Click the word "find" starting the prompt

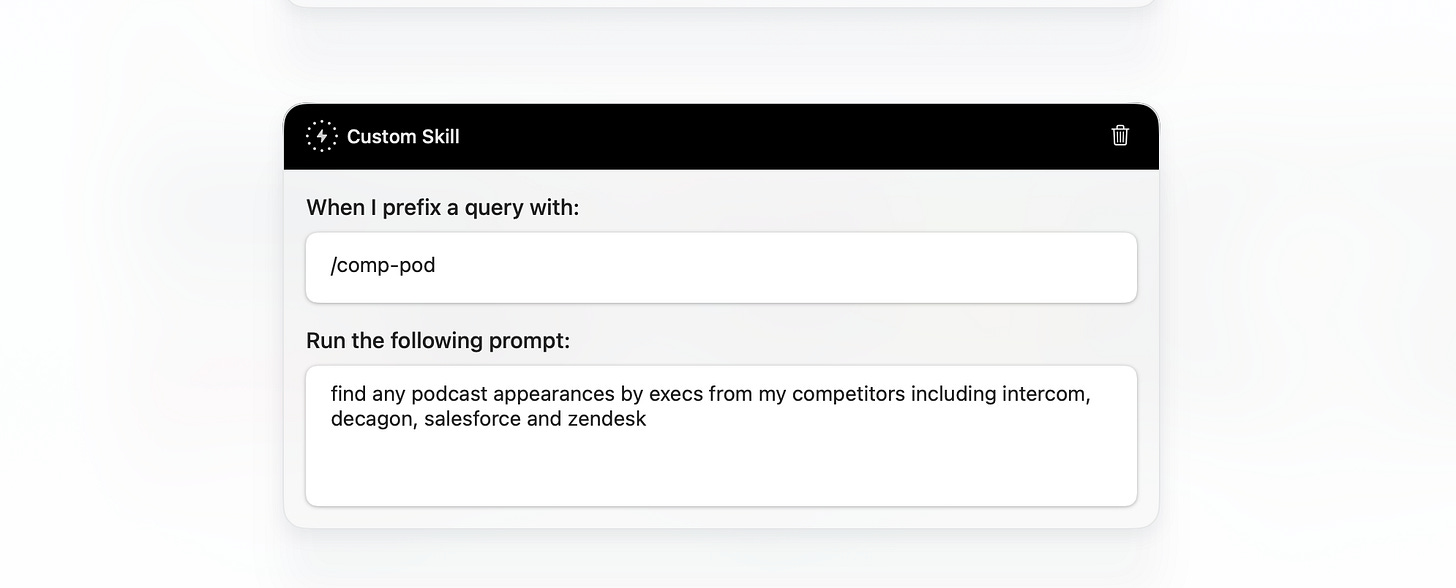348,394
